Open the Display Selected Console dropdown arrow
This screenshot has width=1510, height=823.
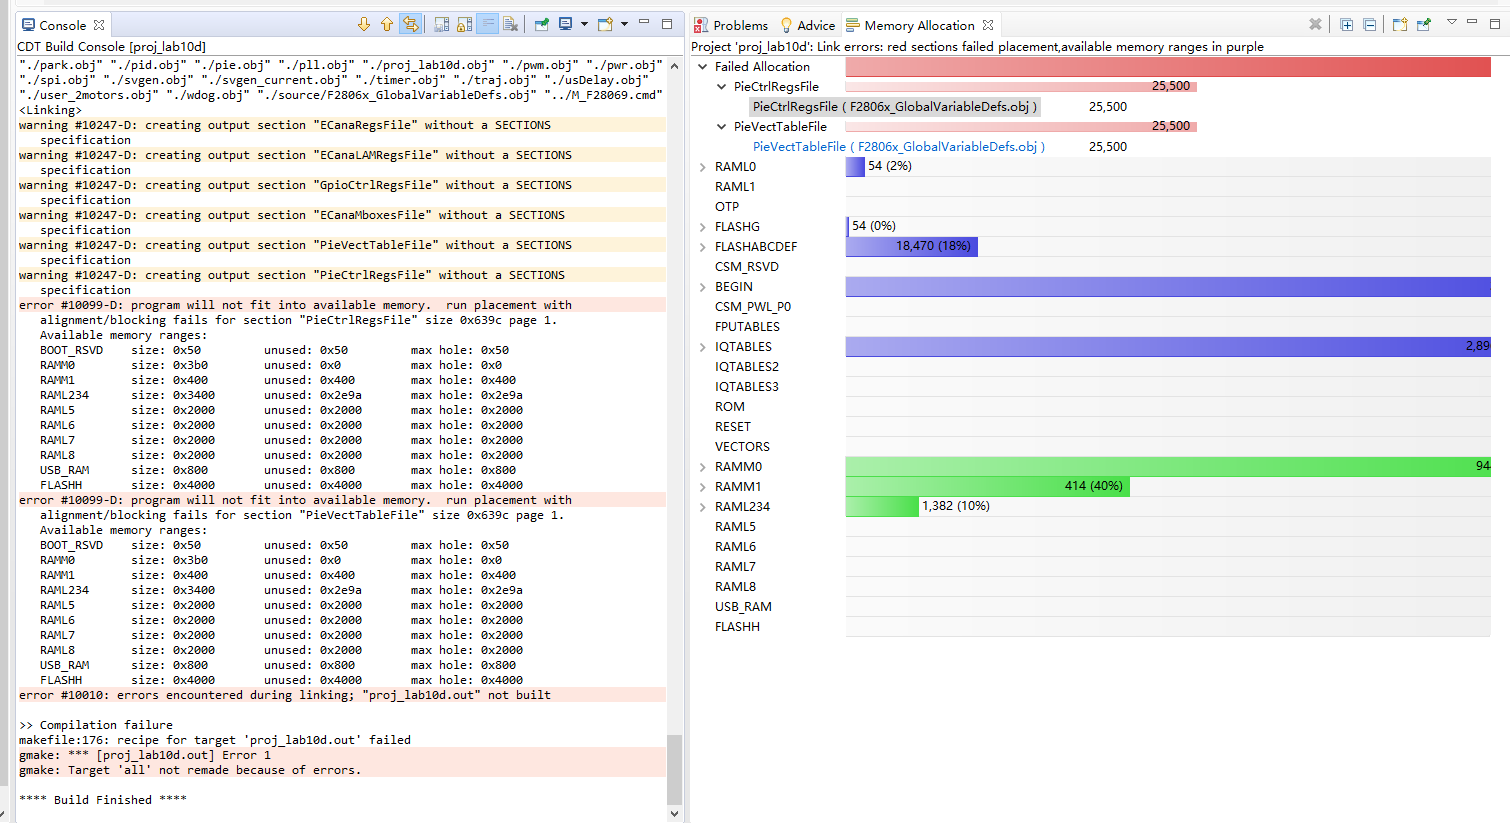582,25
